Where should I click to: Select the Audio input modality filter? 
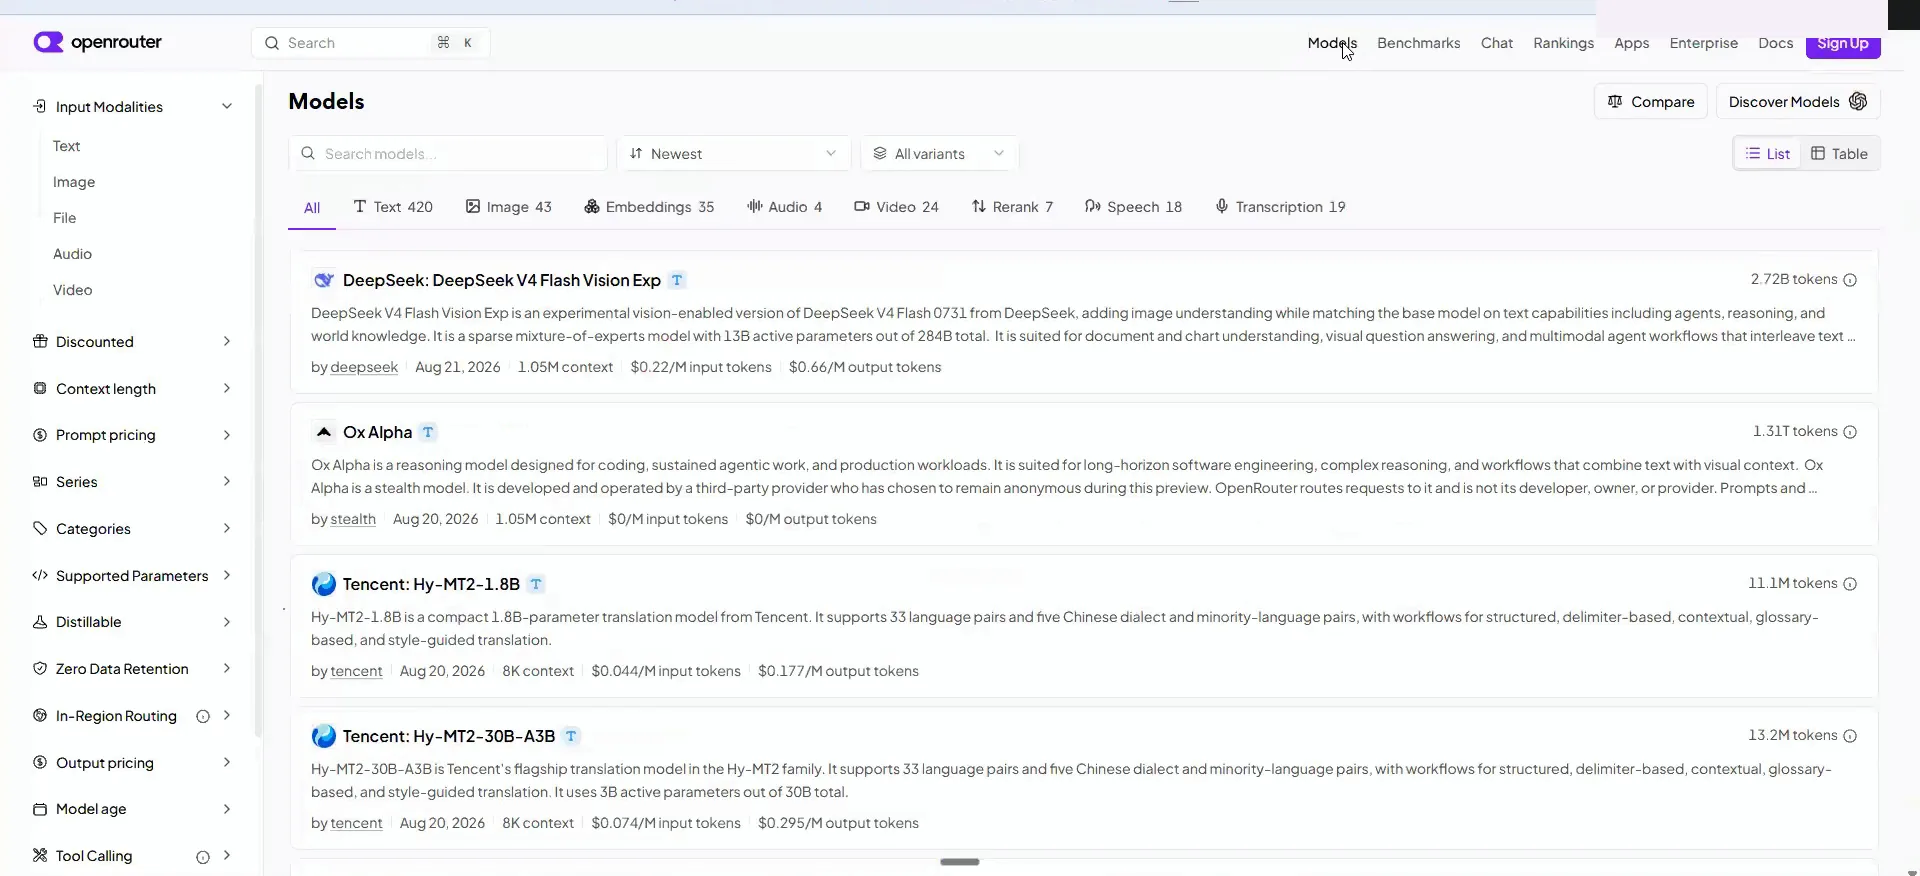(73, 254)
